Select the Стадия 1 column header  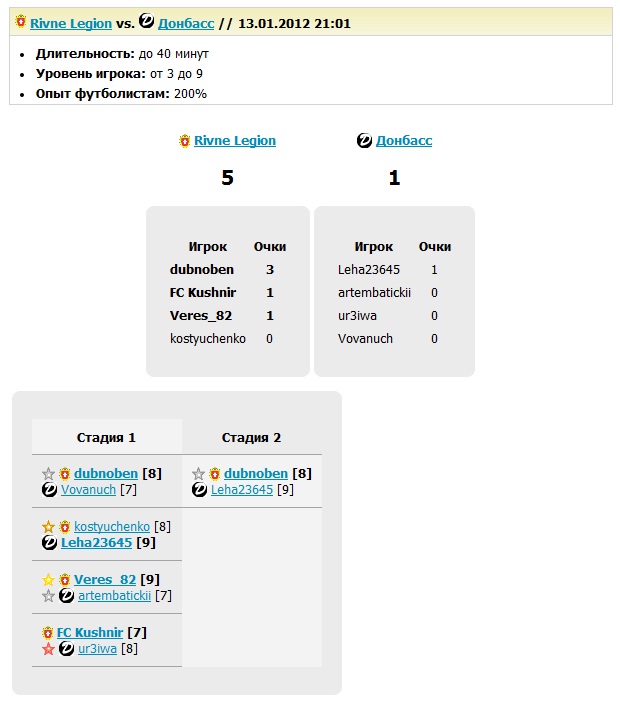pyautogui.click(x=106, y=437)
